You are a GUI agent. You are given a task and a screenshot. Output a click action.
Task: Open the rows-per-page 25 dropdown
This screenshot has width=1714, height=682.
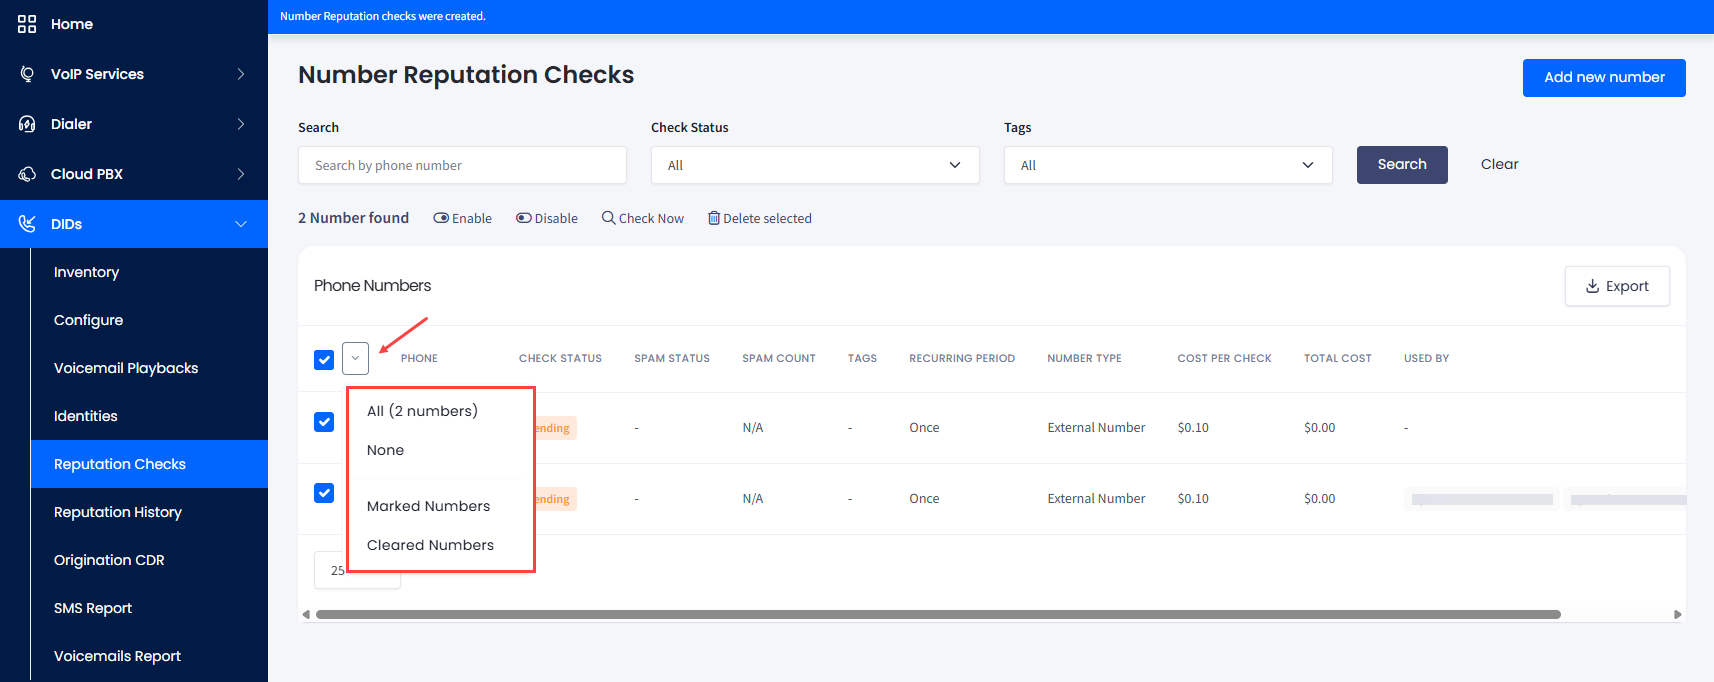[357, 570]
